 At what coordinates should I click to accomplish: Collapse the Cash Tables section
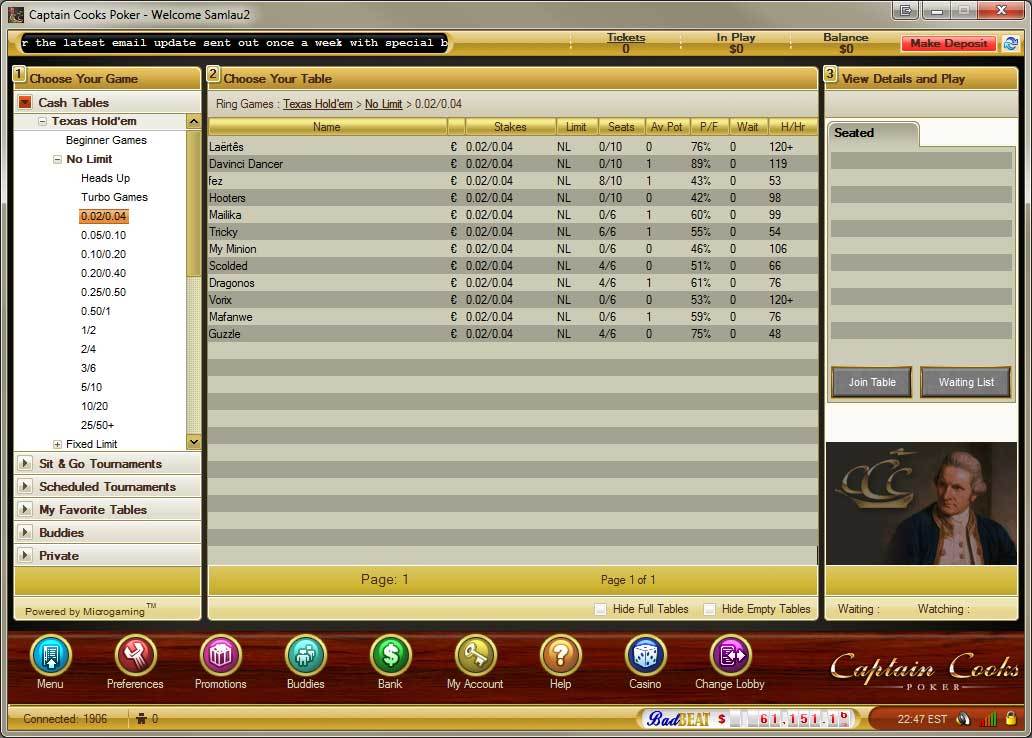(x=25, y=102)
